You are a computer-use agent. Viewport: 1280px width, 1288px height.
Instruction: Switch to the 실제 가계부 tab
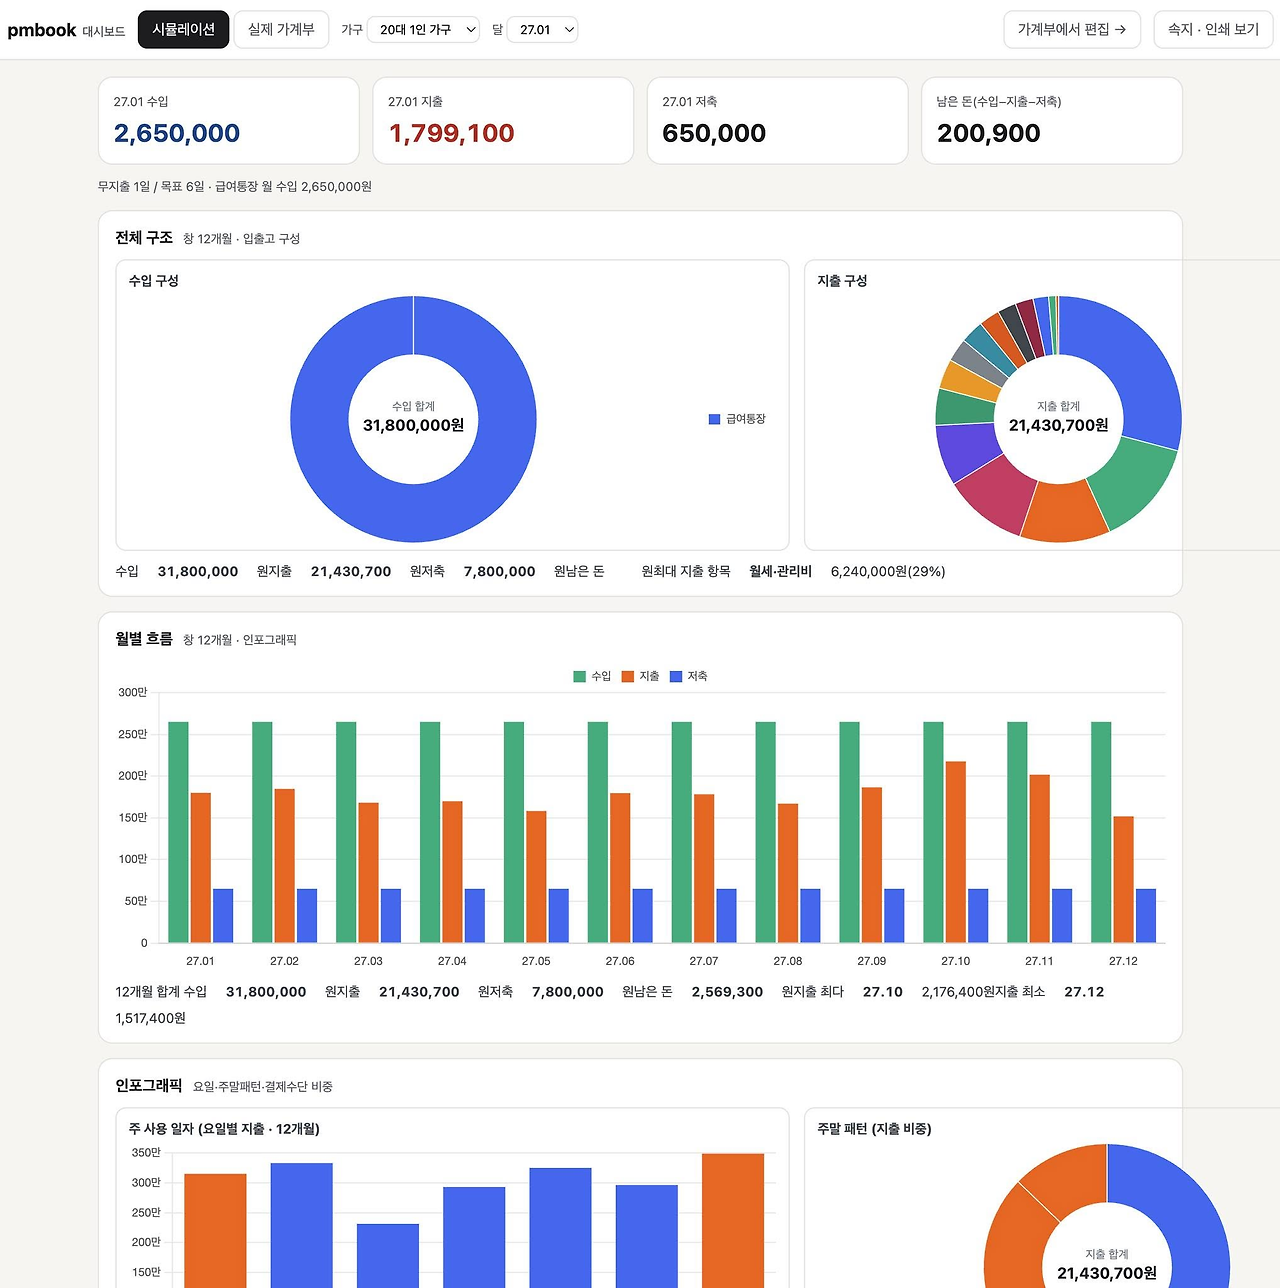tap(281, 30)
